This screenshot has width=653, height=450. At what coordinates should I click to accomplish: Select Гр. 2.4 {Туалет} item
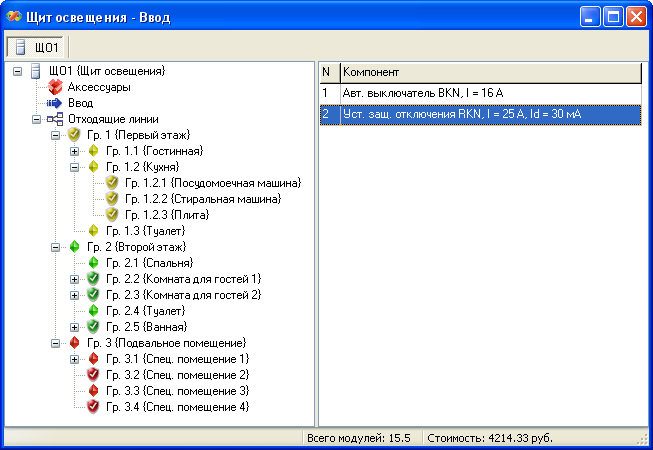145,311
